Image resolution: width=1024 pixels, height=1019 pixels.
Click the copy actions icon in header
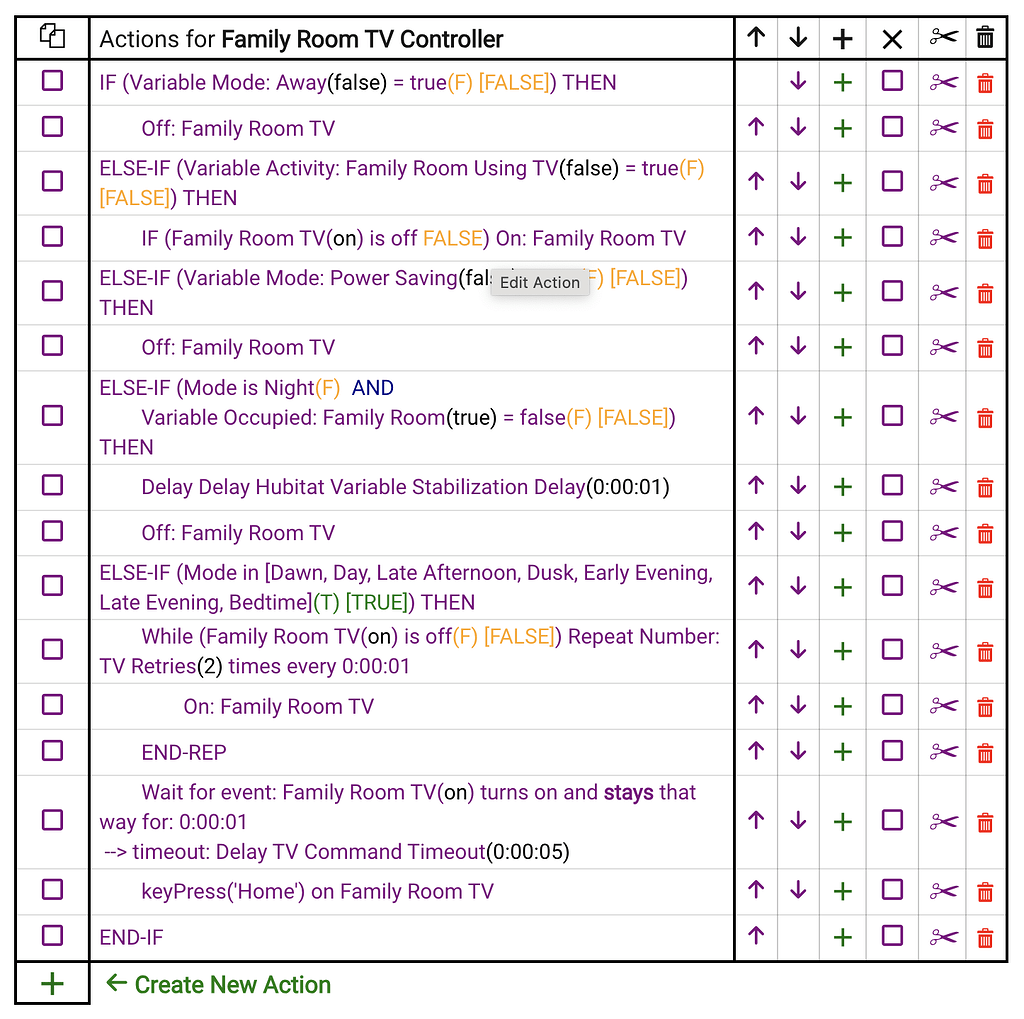[52, 38]
